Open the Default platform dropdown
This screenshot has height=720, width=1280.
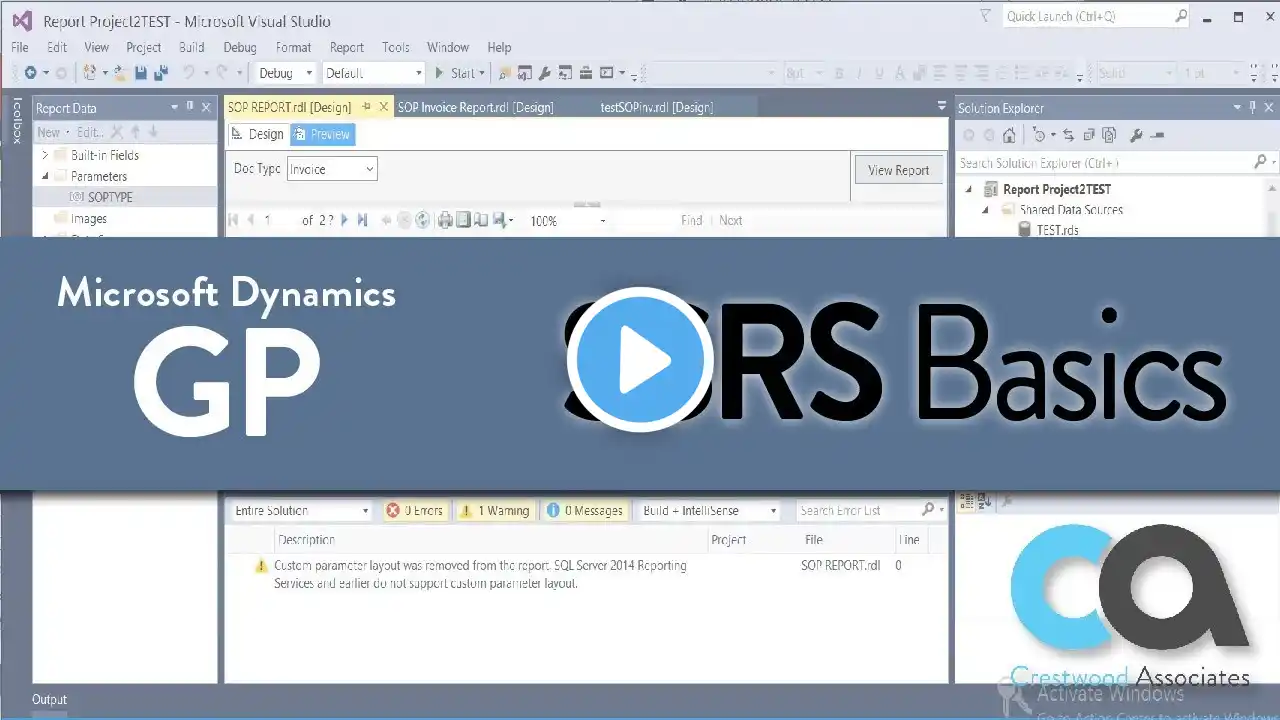tap(374, 73)
